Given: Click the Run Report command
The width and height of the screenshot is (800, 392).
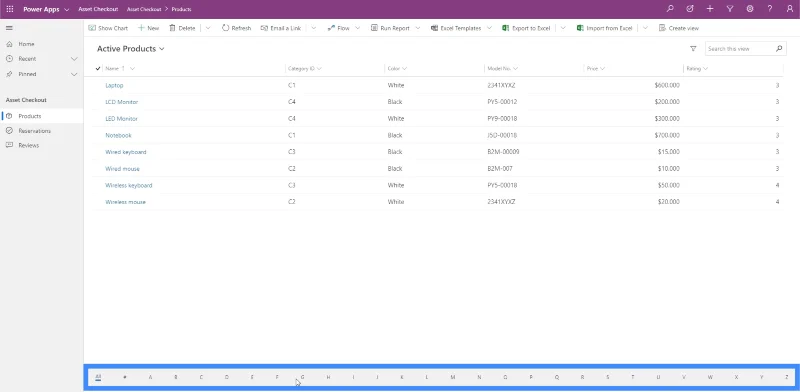Looking at the screenshot, I should (390, 28).
